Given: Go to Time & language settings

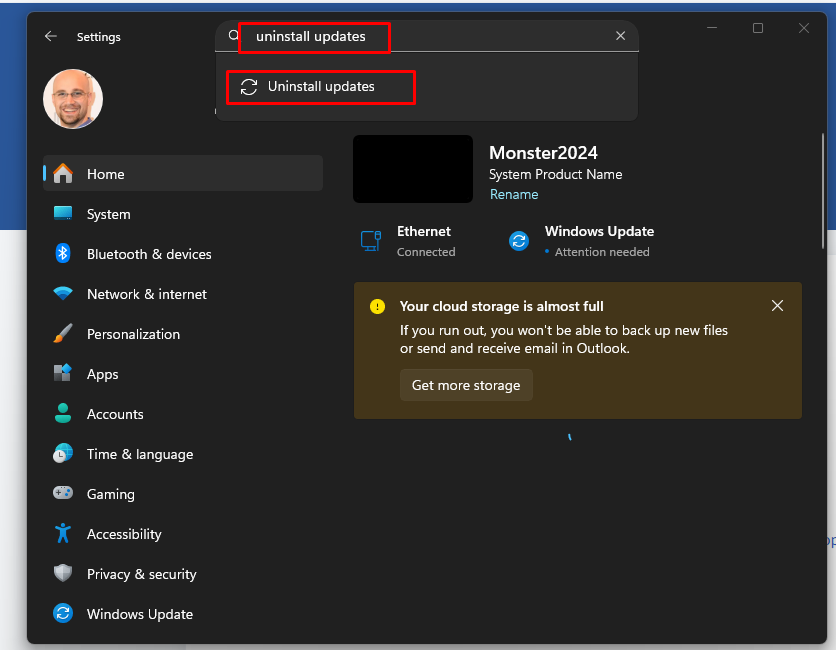Looking at the screenshot, I should coord(183,454).
